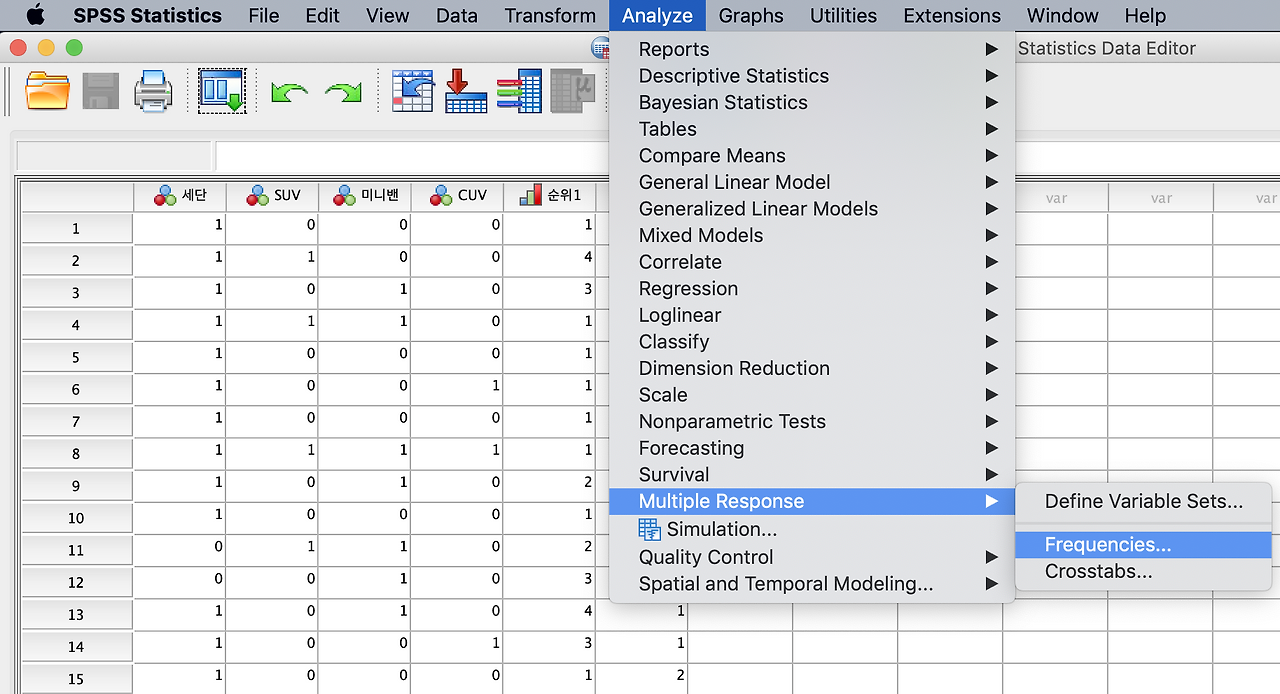Expand the Compare Means submenu
Viewport: 1280px width, 694px height.
pos(812,156)
